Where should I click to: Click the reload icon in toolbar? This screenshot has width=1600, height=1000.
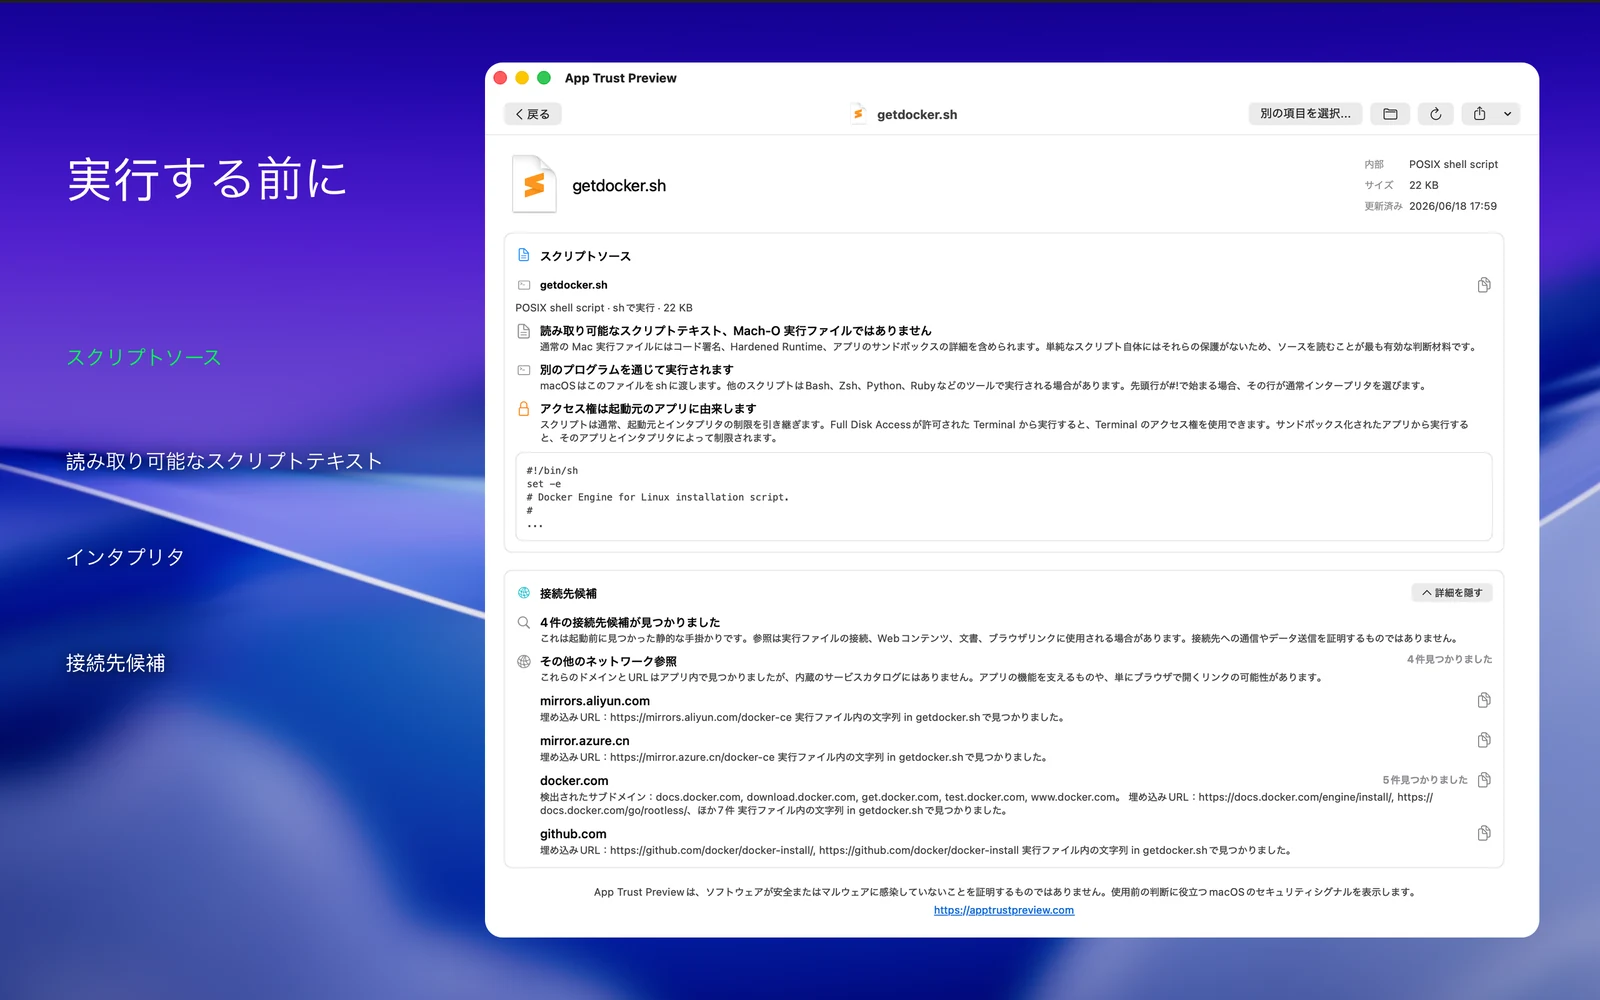(x=1436, y=114)
